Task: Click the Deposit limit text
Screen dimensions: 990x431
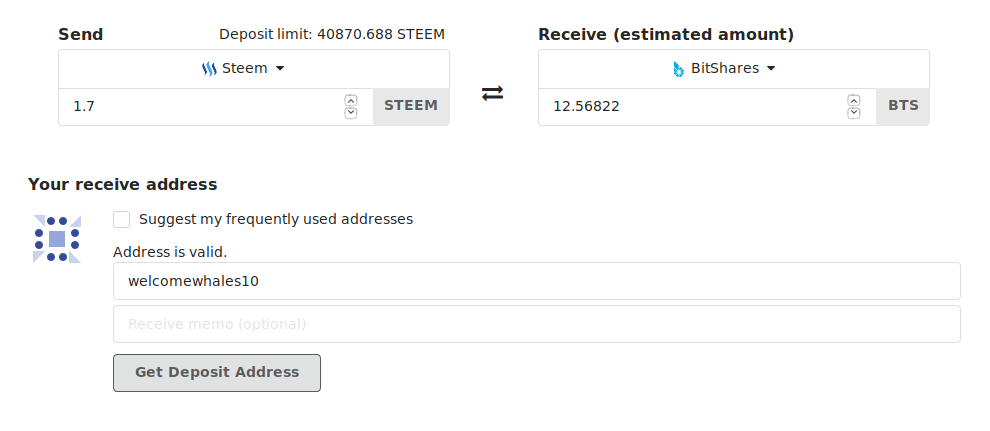Action: click(332, 35)
